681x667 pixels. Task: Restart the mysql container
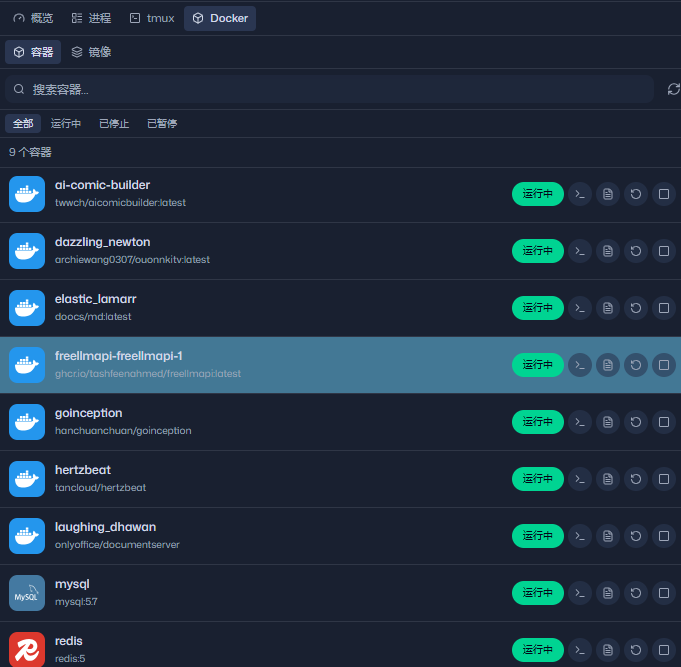pos(636,593)
